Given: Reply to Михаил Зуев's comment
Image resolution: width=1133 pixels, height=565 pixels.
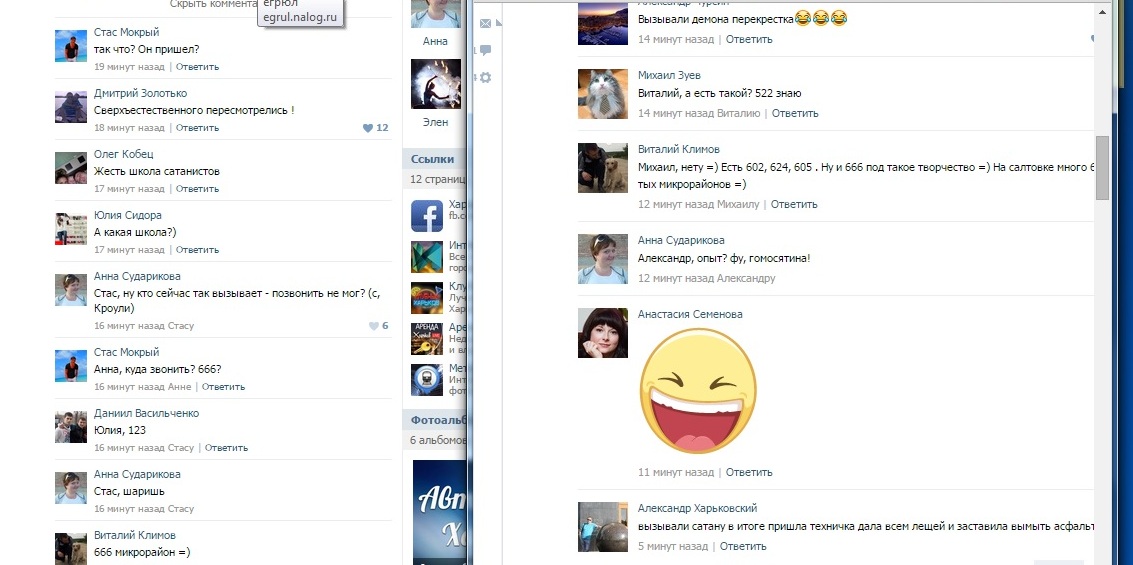Looking at the screenshot, I should 795,113.
